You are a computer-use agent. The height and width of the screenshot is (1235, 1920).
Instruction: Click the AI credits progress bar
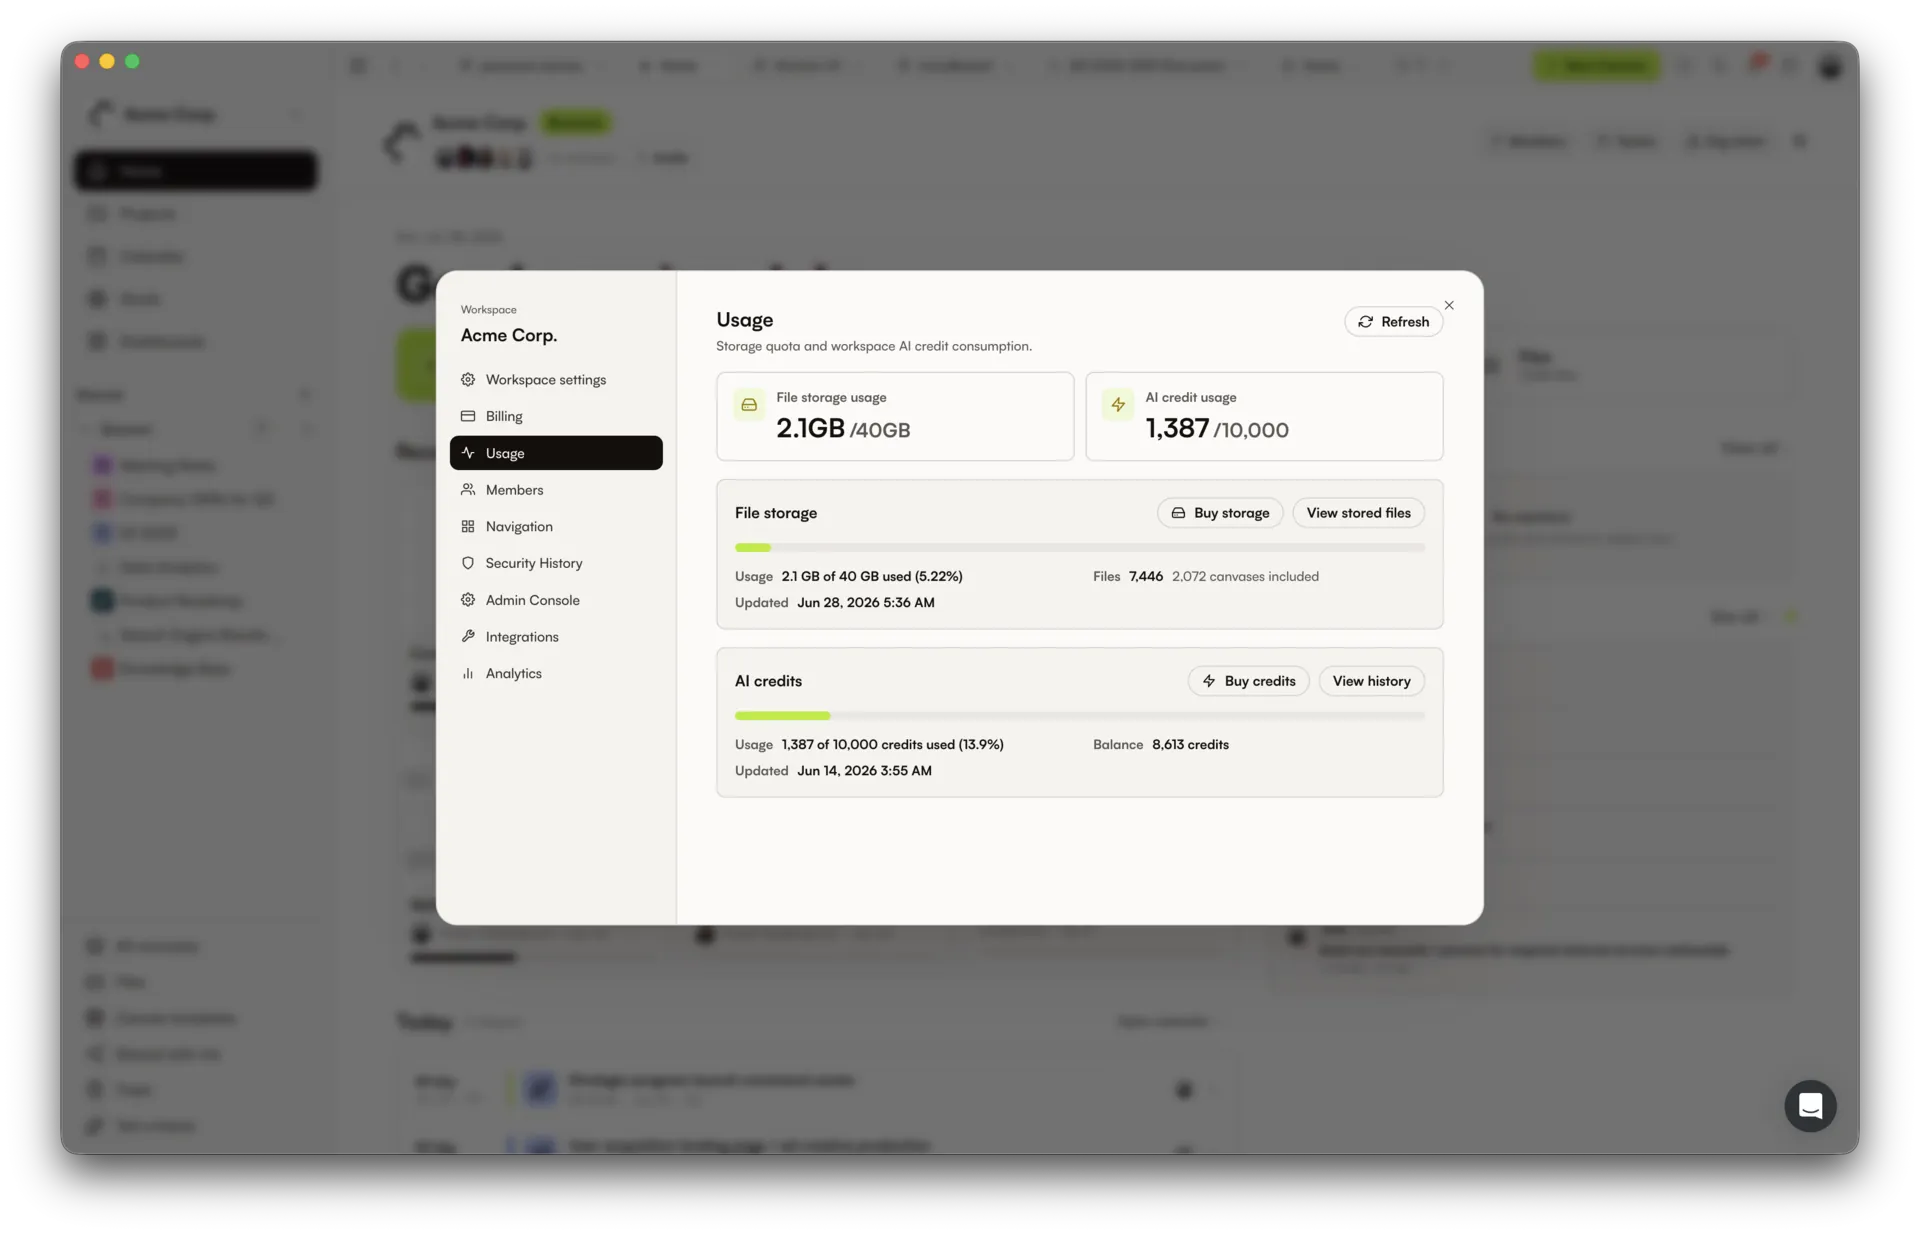[x=1079, y=716]
